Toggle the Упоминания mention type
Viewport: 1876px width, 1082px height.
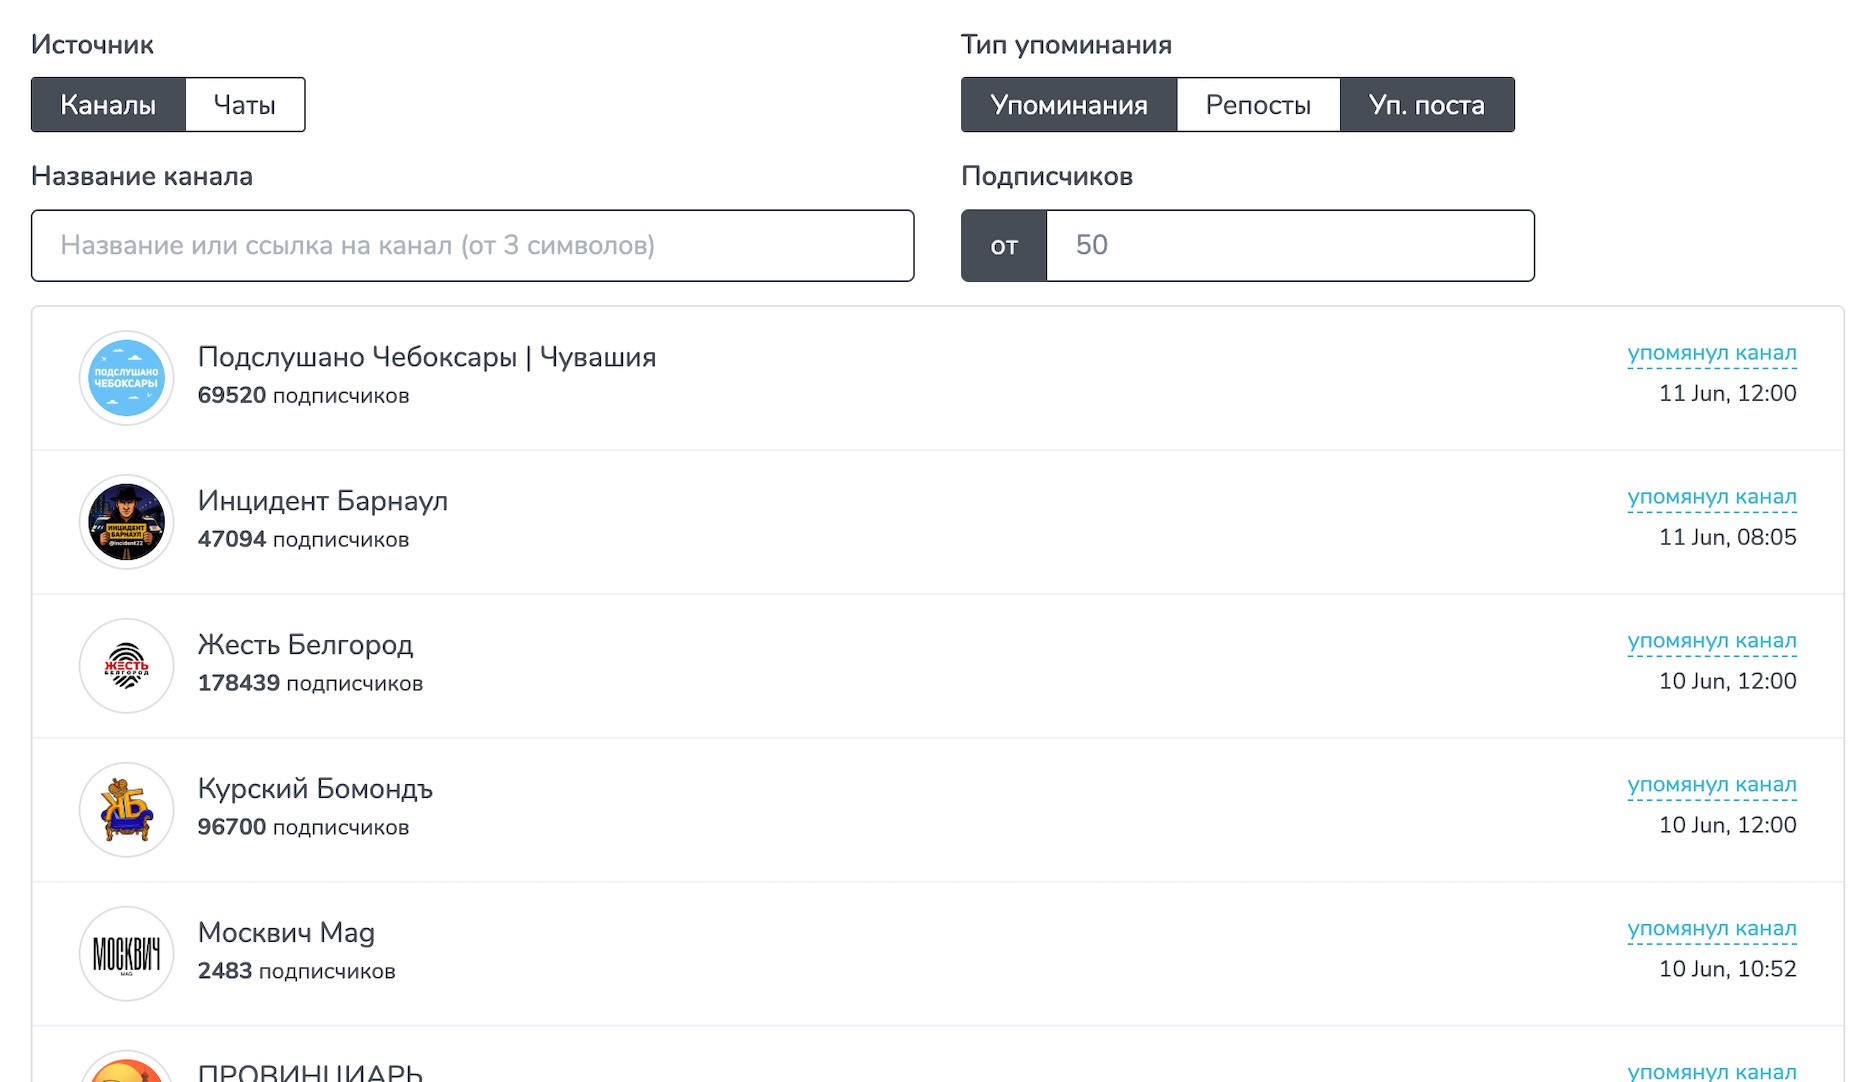tap(1069, 105)
